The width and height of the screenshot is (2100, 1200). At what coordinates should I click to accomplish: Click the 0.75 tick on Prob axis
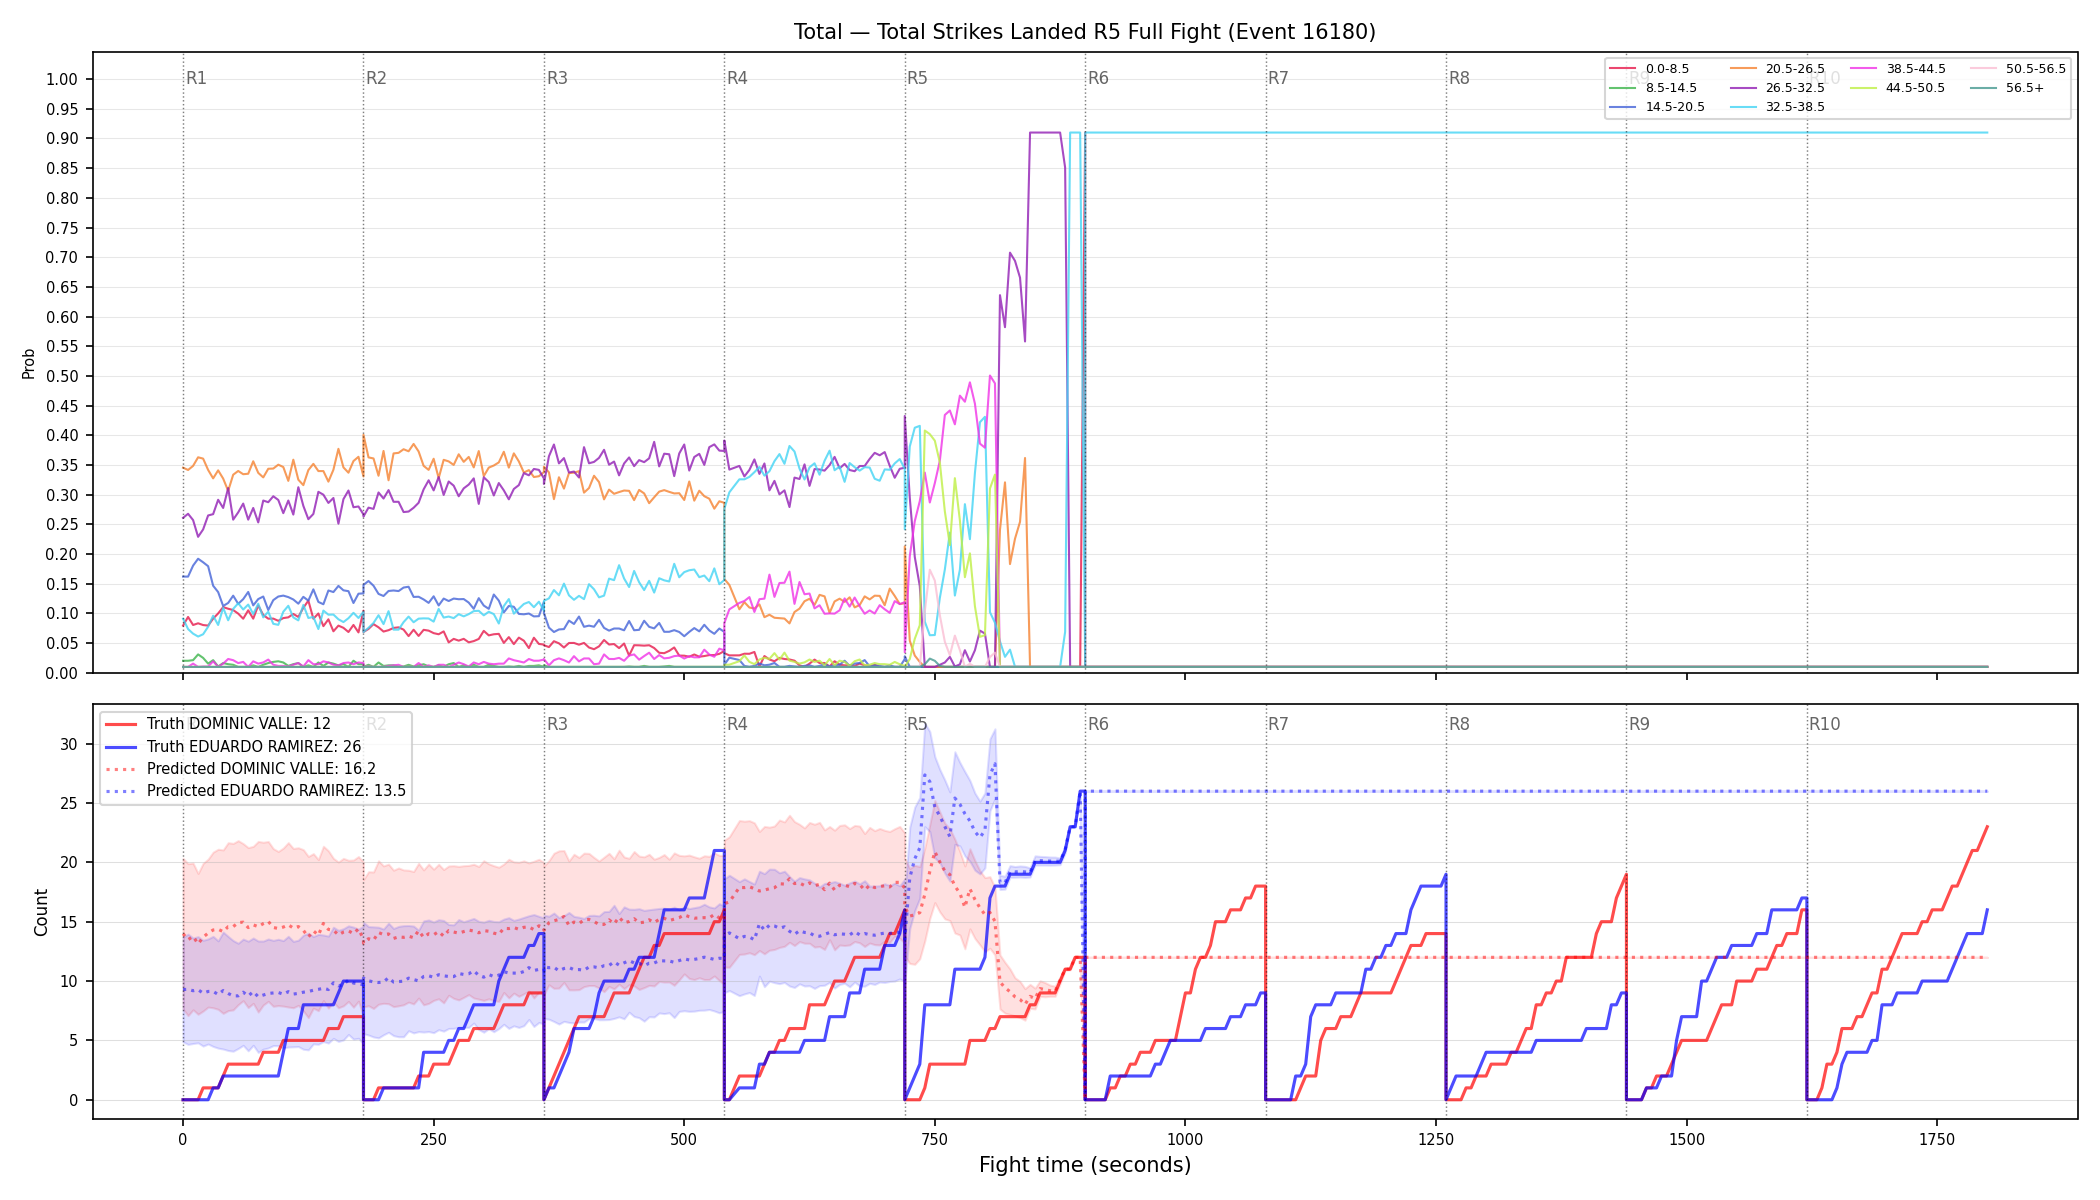pos(62,228)
